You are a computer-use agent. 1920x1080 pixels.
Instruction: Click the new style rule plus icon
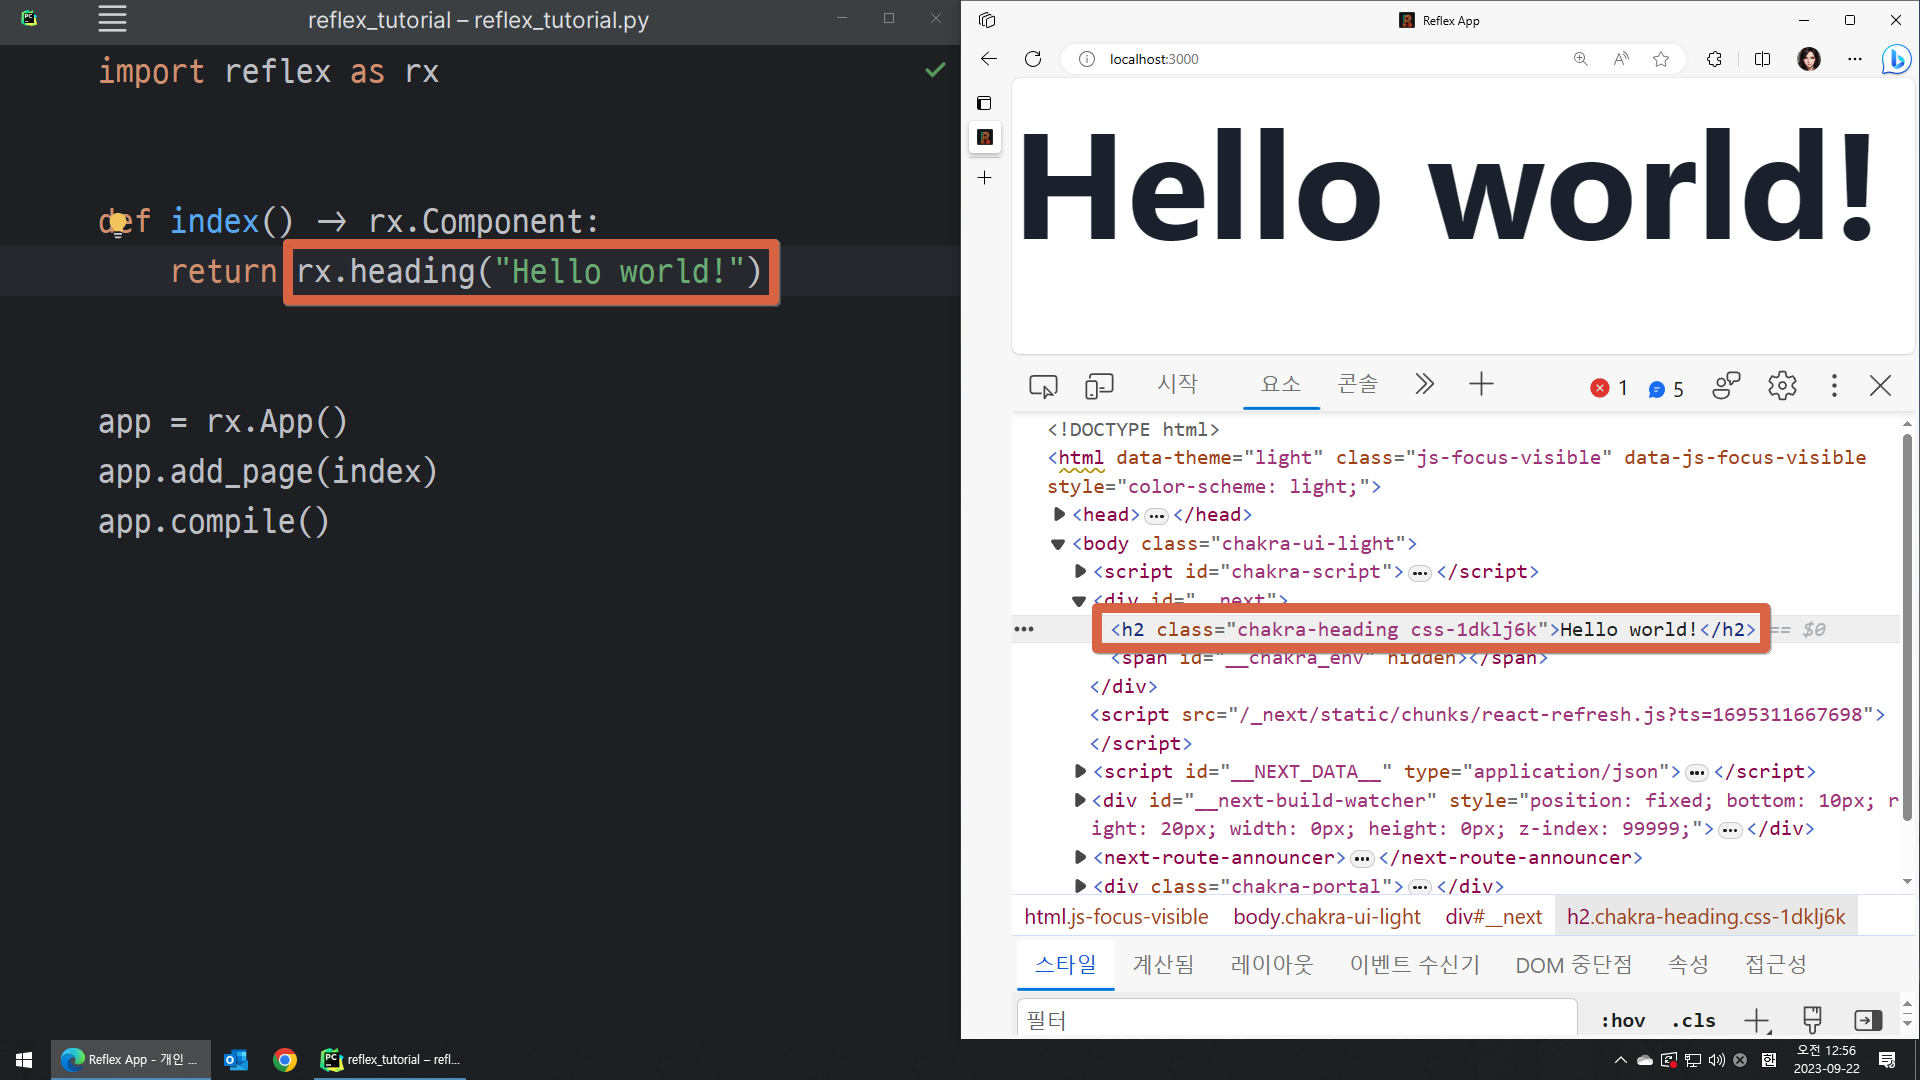pyautogui.click(x=1756, y=1020)
